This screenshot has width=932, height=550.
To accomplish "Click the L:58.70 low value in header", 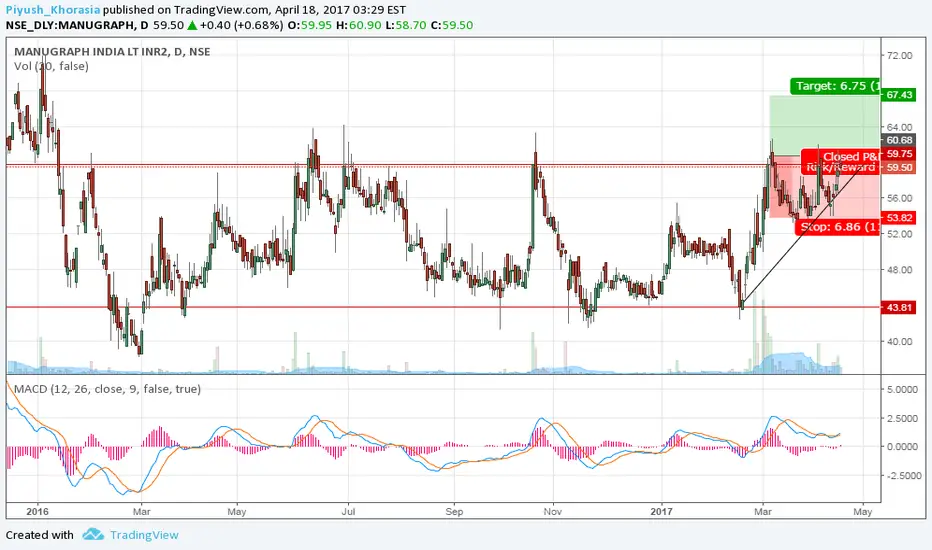I will 405,26.
